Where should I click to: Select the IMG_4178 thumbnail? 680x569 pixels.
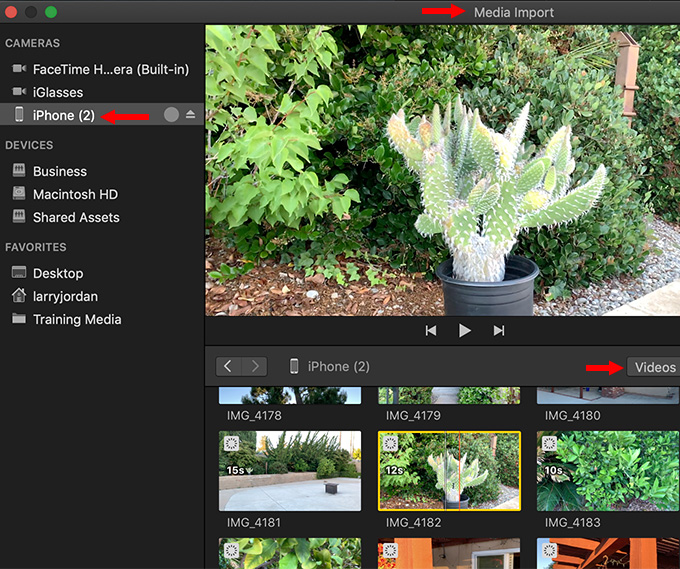pos(290,396)
